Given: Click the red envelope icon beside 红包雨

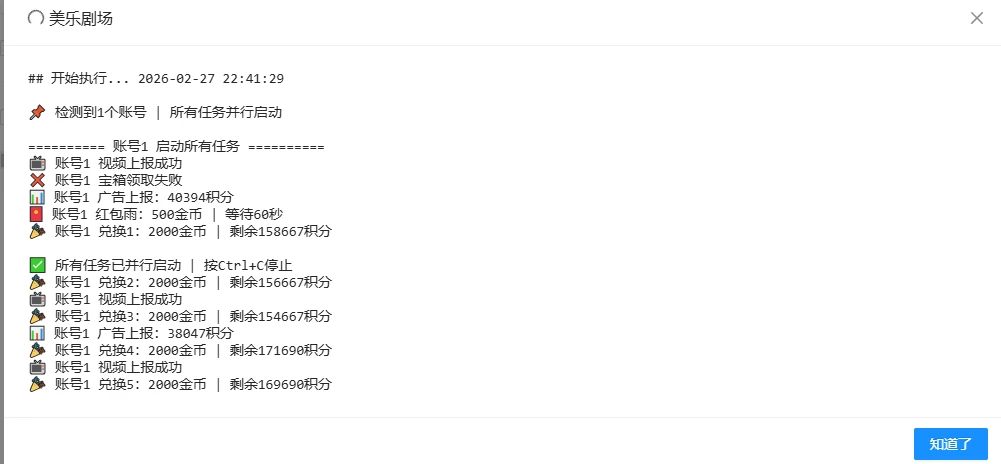Looking at the screenshot, I should (x=36, y=215).
